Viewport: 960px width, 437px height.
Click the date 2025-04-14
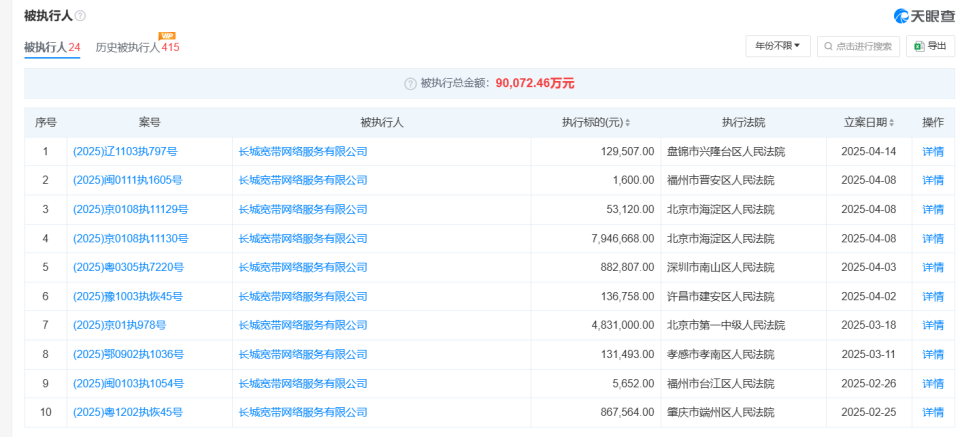pos(868,152)
